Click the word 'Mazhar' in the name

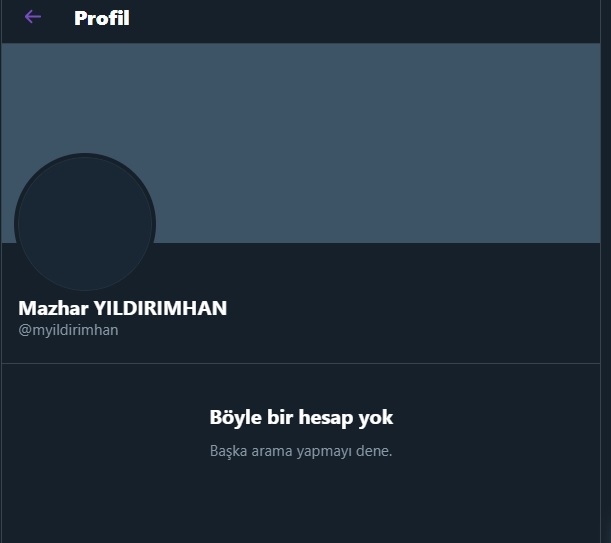pos(53,308)
